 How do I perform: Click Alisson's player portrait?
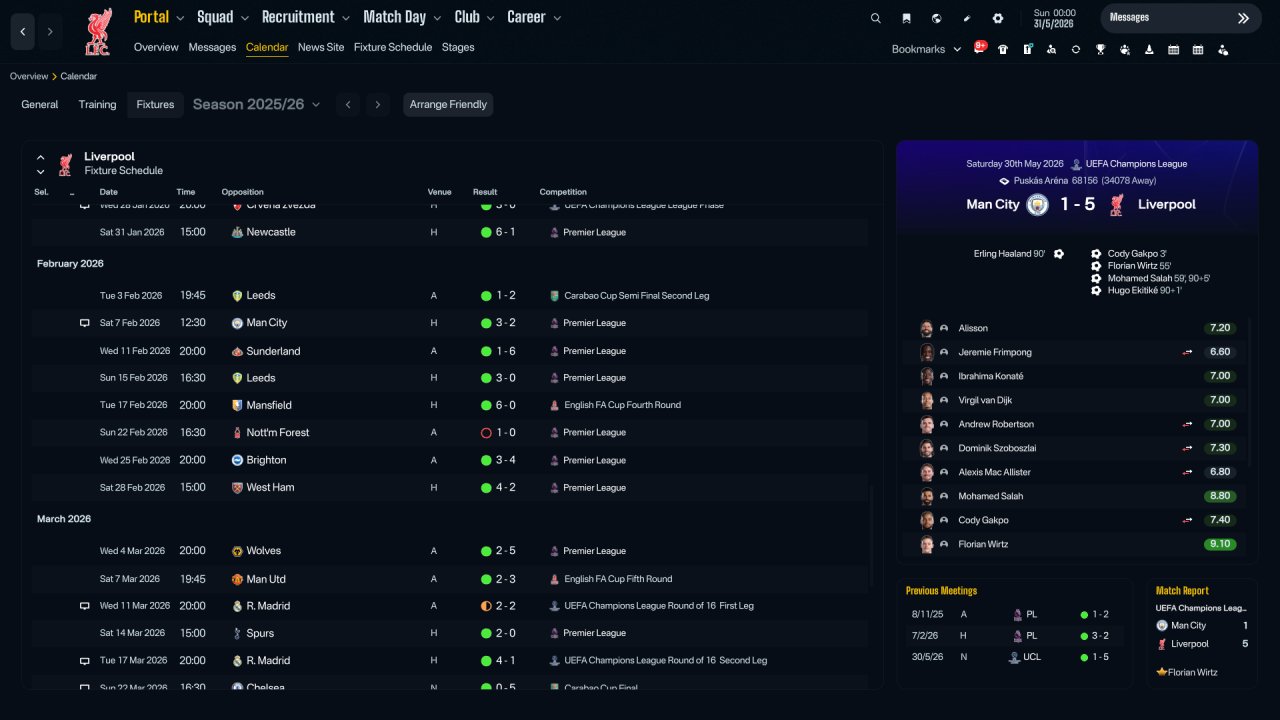pyautogui.click(x=927, y=328)
